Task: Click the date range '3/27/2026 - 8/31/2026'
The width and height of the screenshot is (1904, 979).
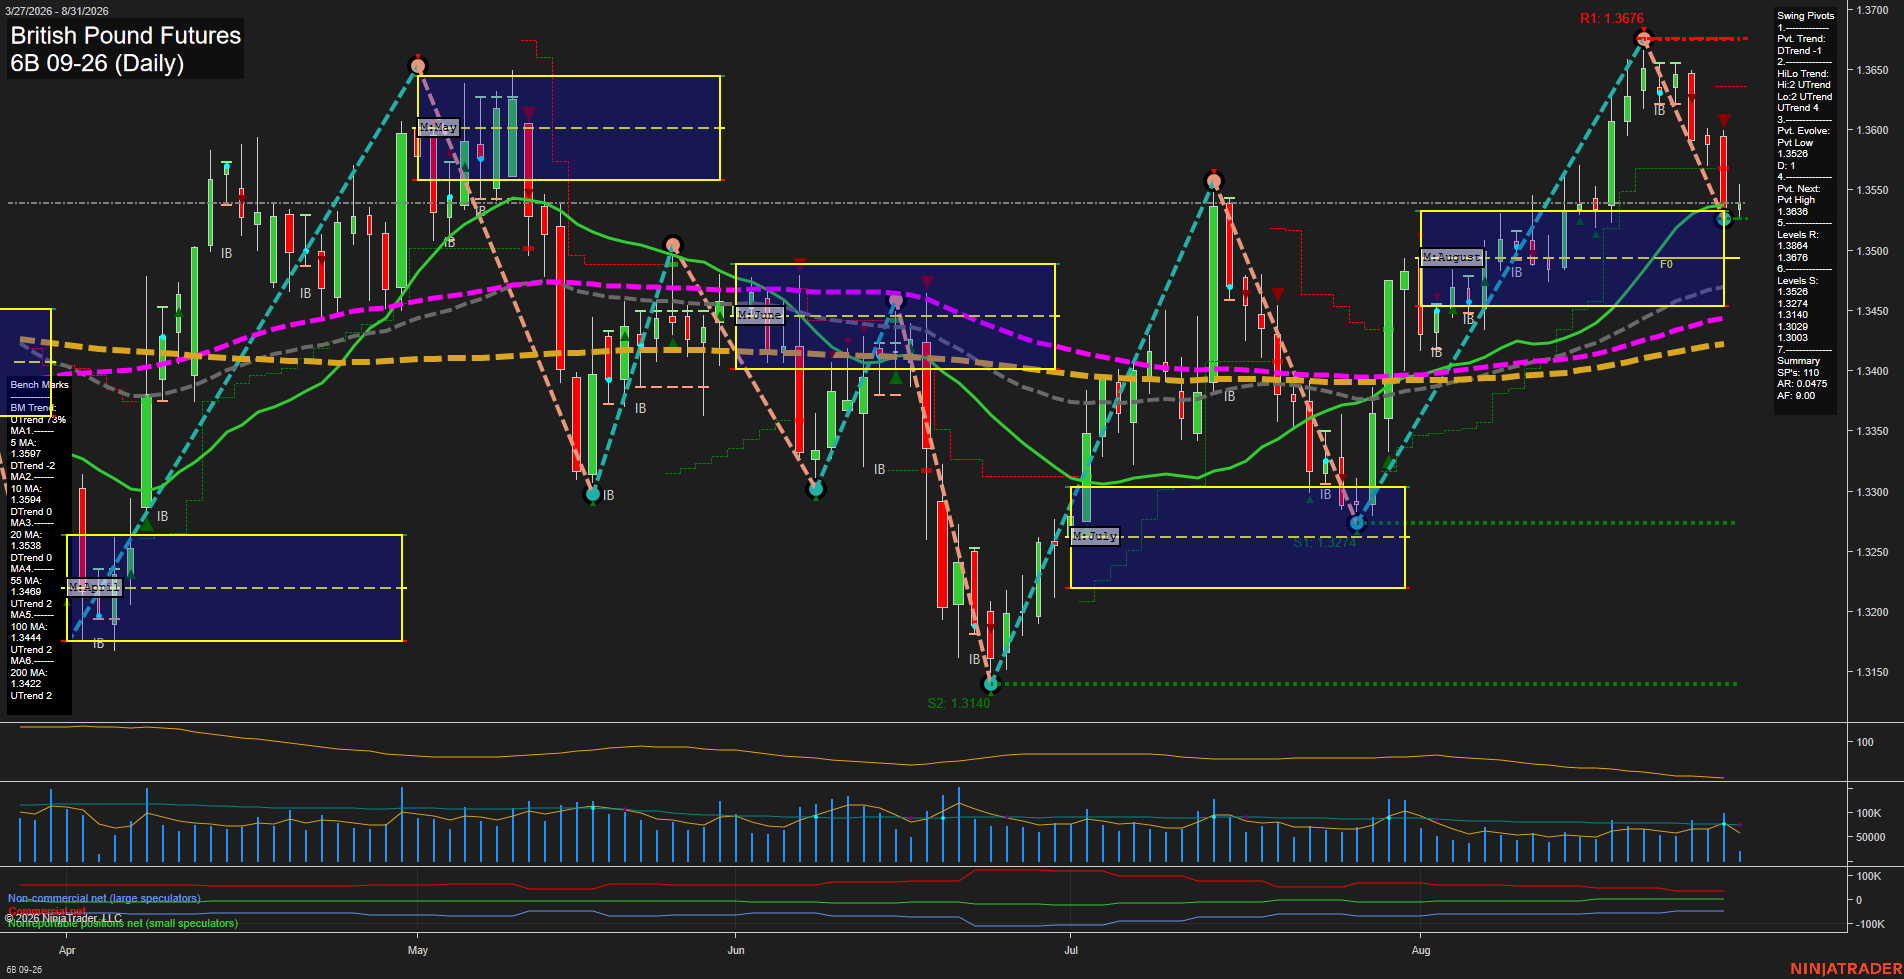Action: point(56,11)
